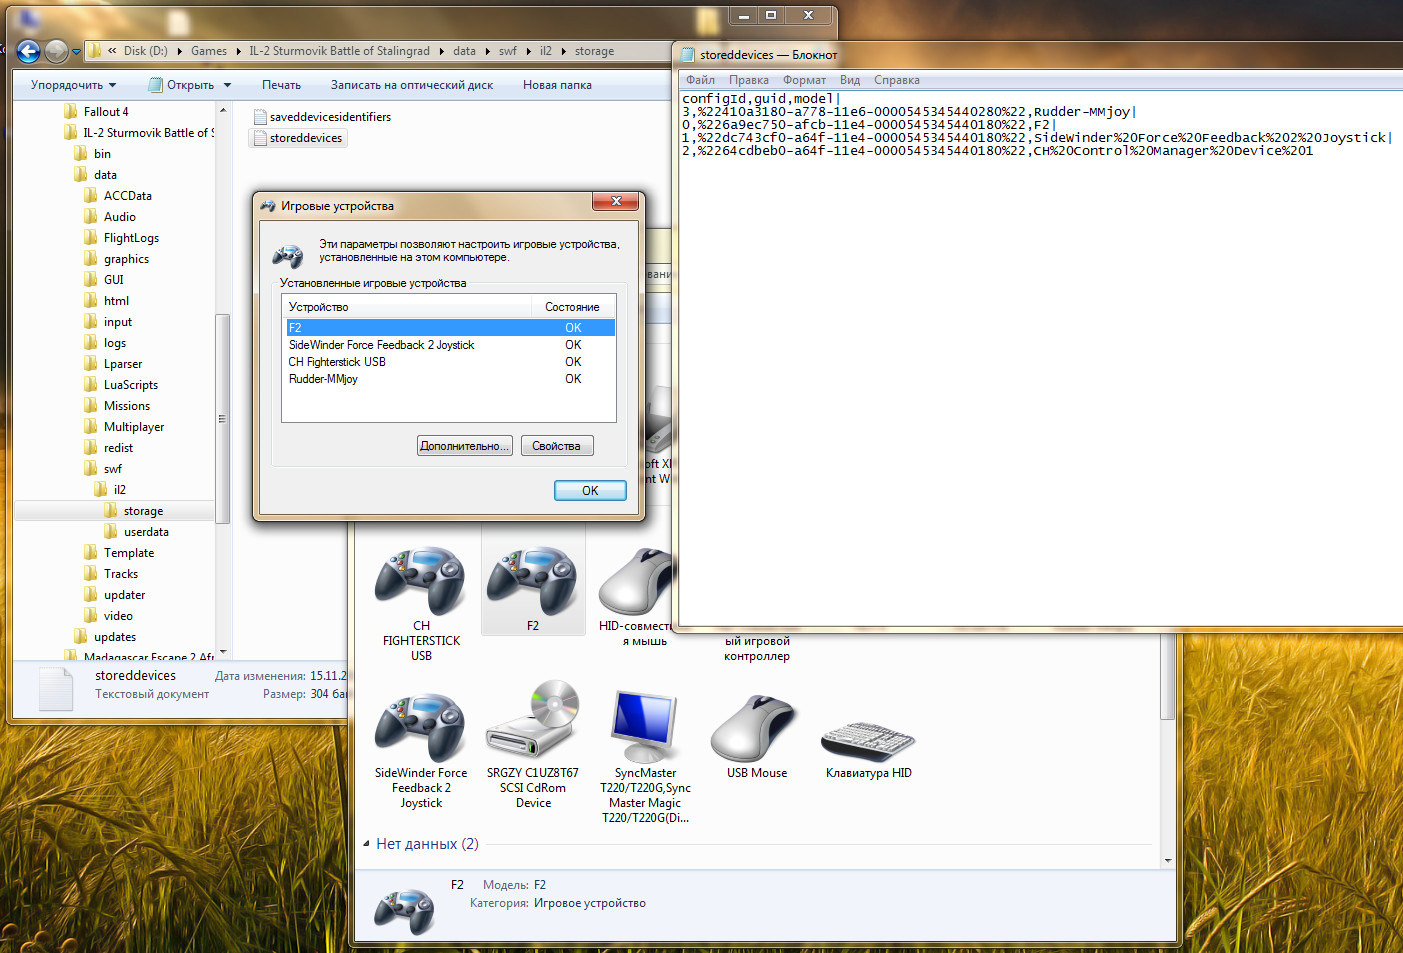Select the updater folder
The height and width of the screenshot is (953, 1403).
pos(115,595)
